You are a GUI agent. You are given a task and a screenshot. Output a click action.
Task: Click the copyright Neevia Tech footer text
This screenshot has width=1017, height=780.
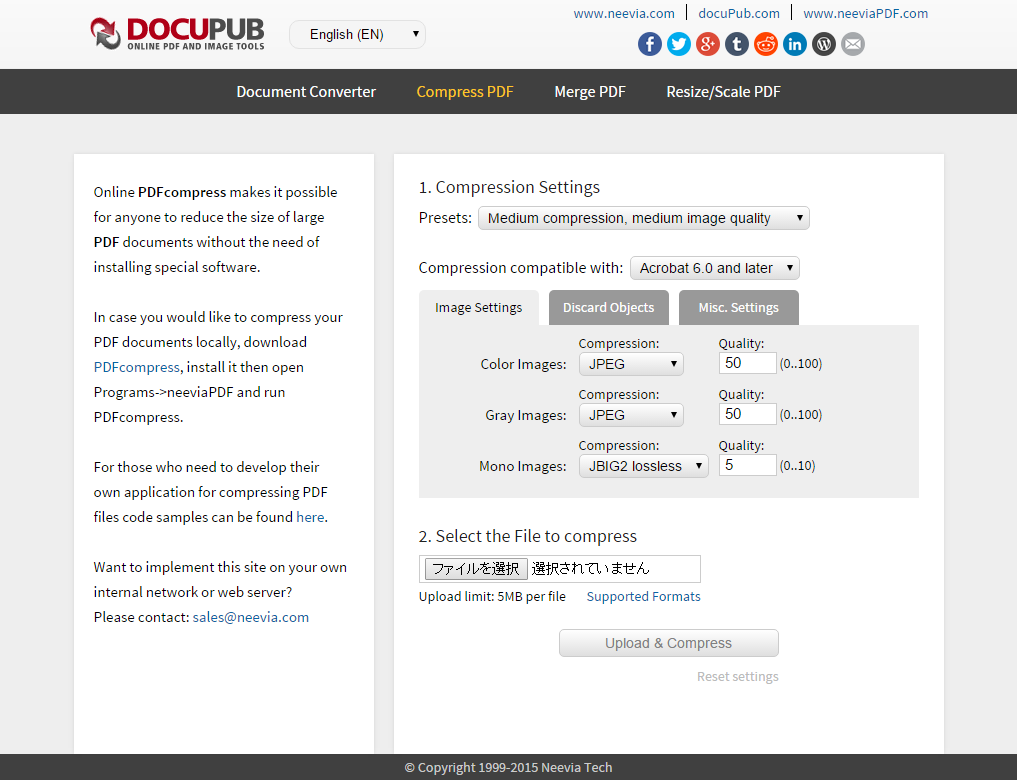(x=508, y=768)
